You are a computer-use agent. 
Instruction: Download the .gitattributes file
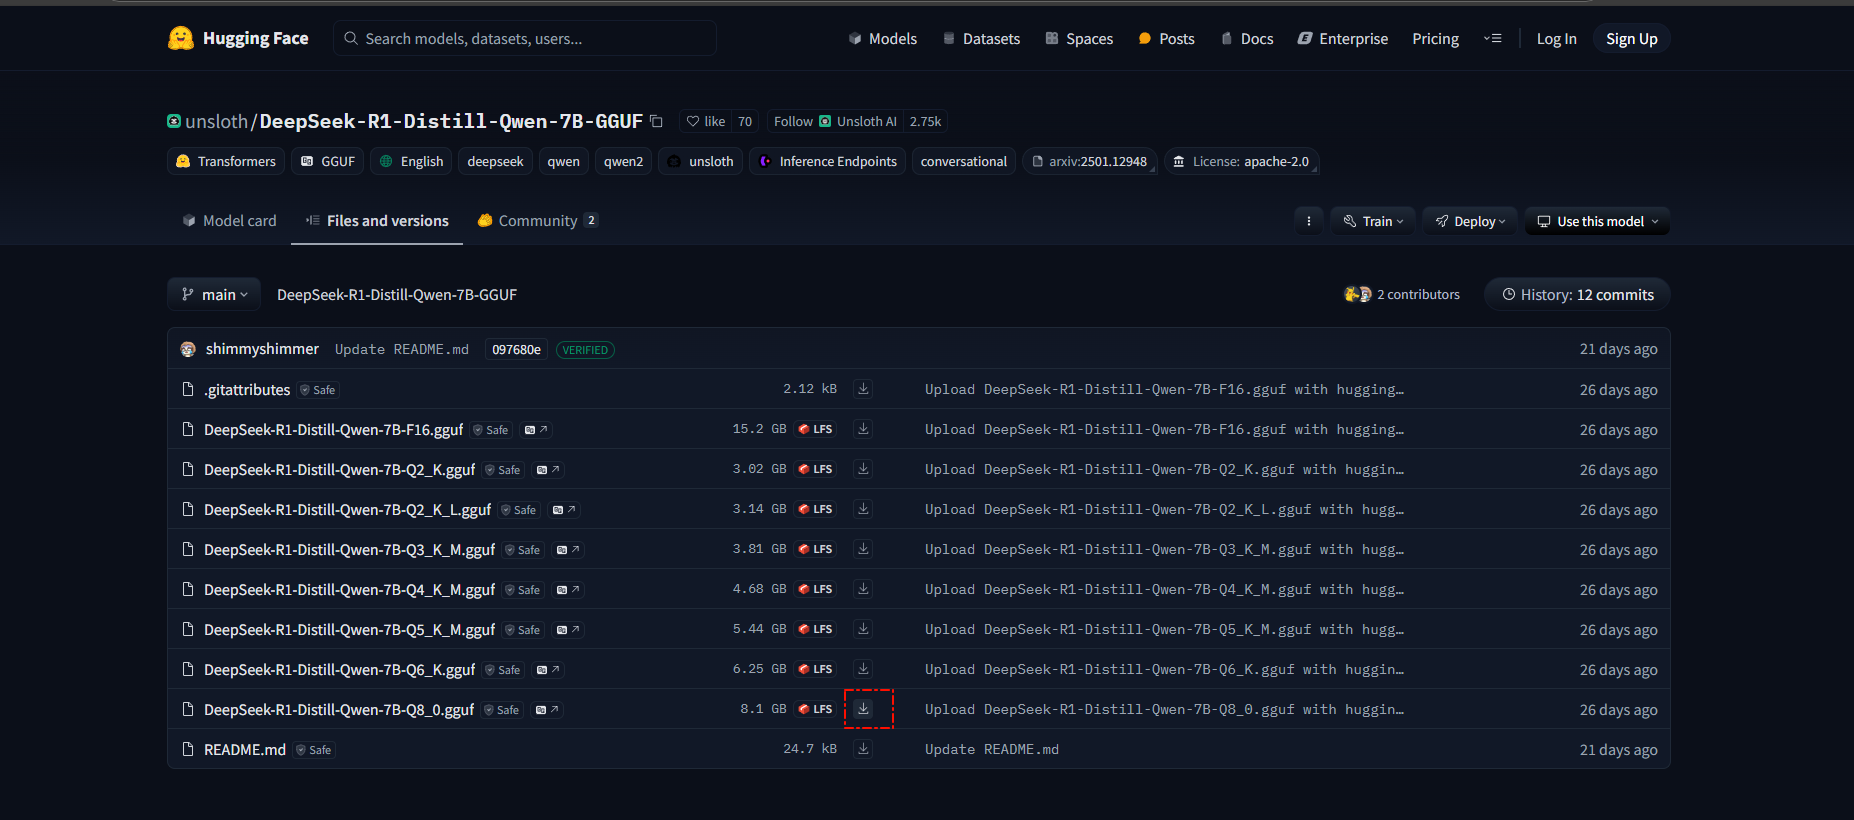click(x=863, y=389)
